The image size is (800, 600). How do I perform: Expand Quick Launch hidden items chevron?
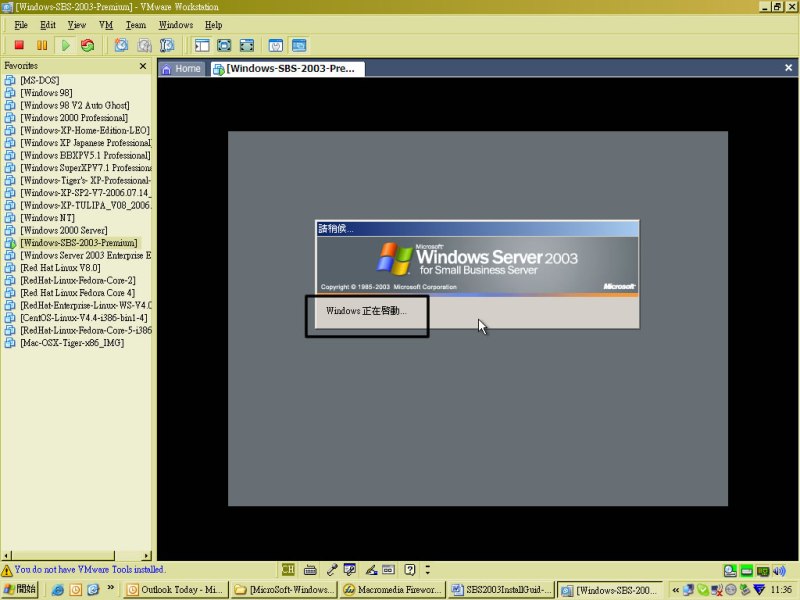[x=111, y=588]
